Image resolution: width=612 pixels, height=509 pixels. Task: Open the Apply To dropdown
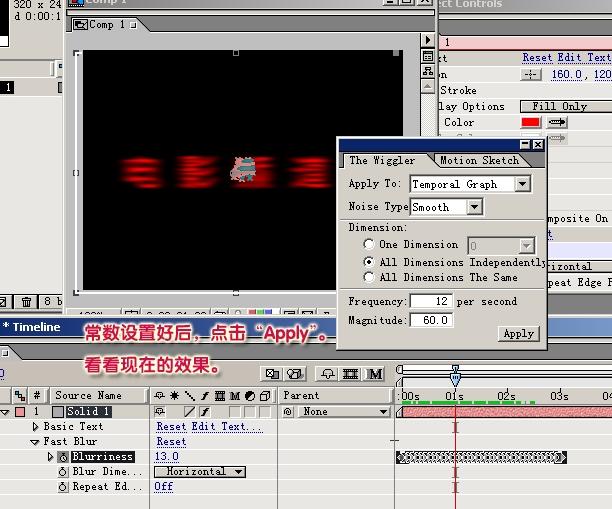(x=522, y=184)
